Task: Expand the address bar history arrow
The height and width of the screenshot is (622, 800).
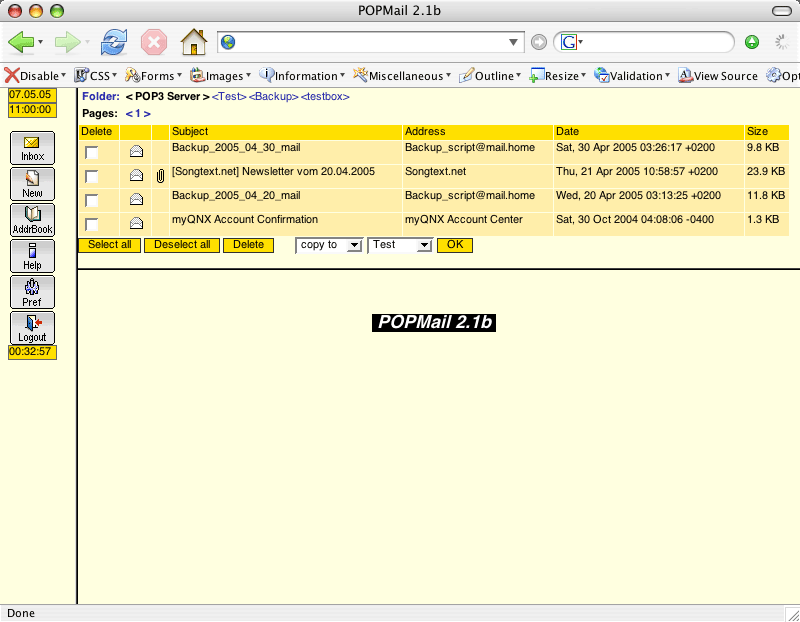Action: pyautogui.click(x=513, y=42)
